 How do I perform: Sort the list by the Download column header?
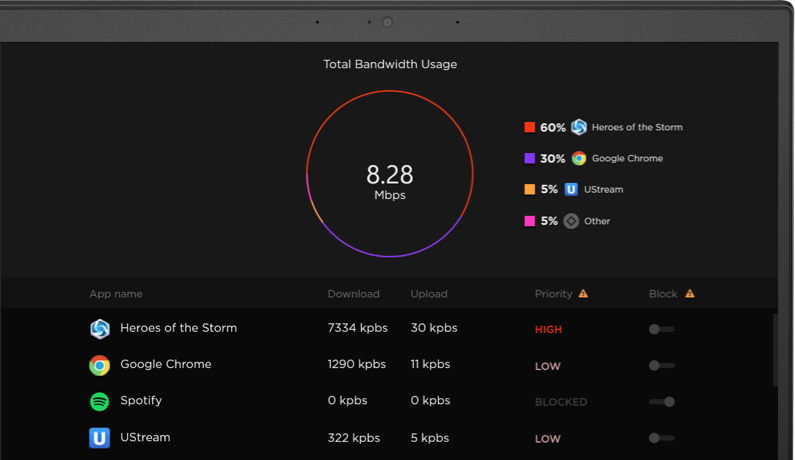pos(353,294)
